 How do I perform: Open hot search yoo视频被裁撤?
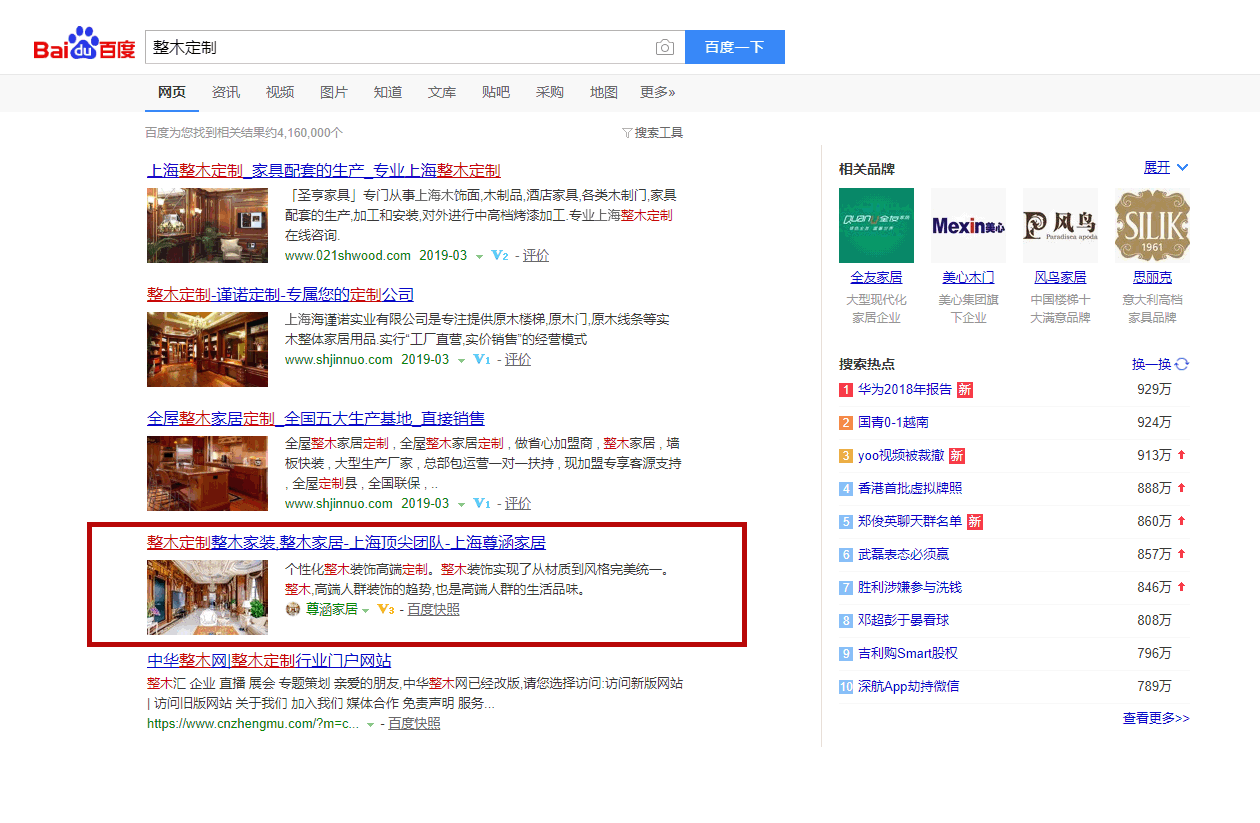coord(901,455)
